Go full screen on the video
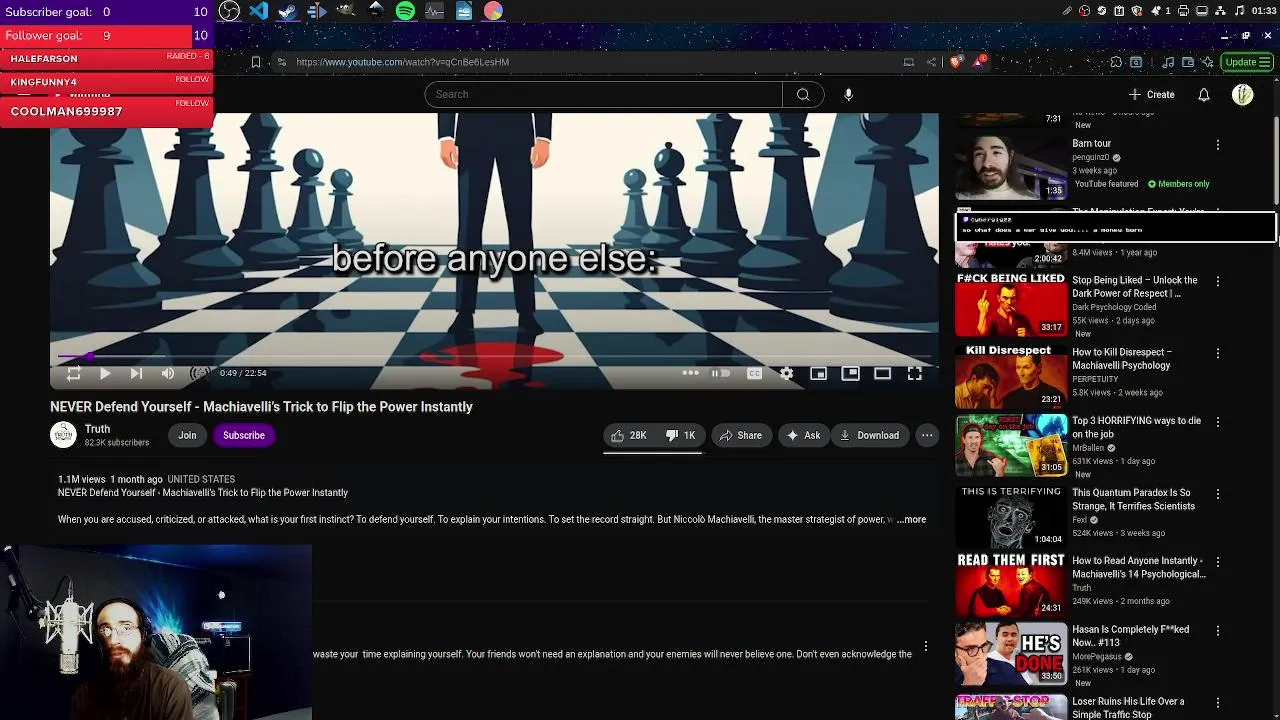 pyautogui.click(x=914, y=373)
